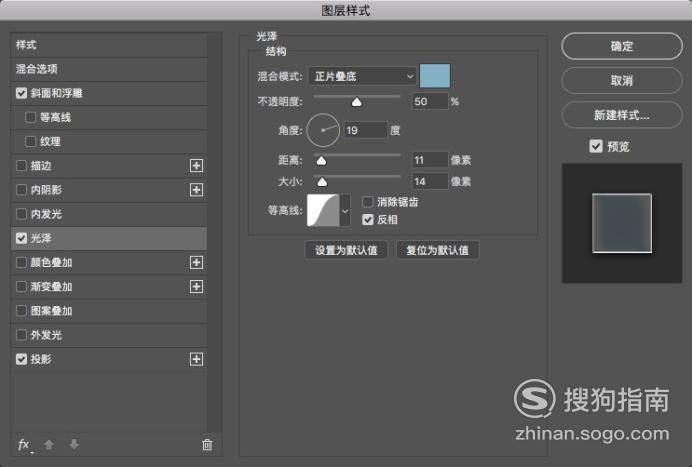This screenshot has height=467, width=692.
Task: Expand the 等高线 contour picker arrow
Action: [x=345, y=211]
